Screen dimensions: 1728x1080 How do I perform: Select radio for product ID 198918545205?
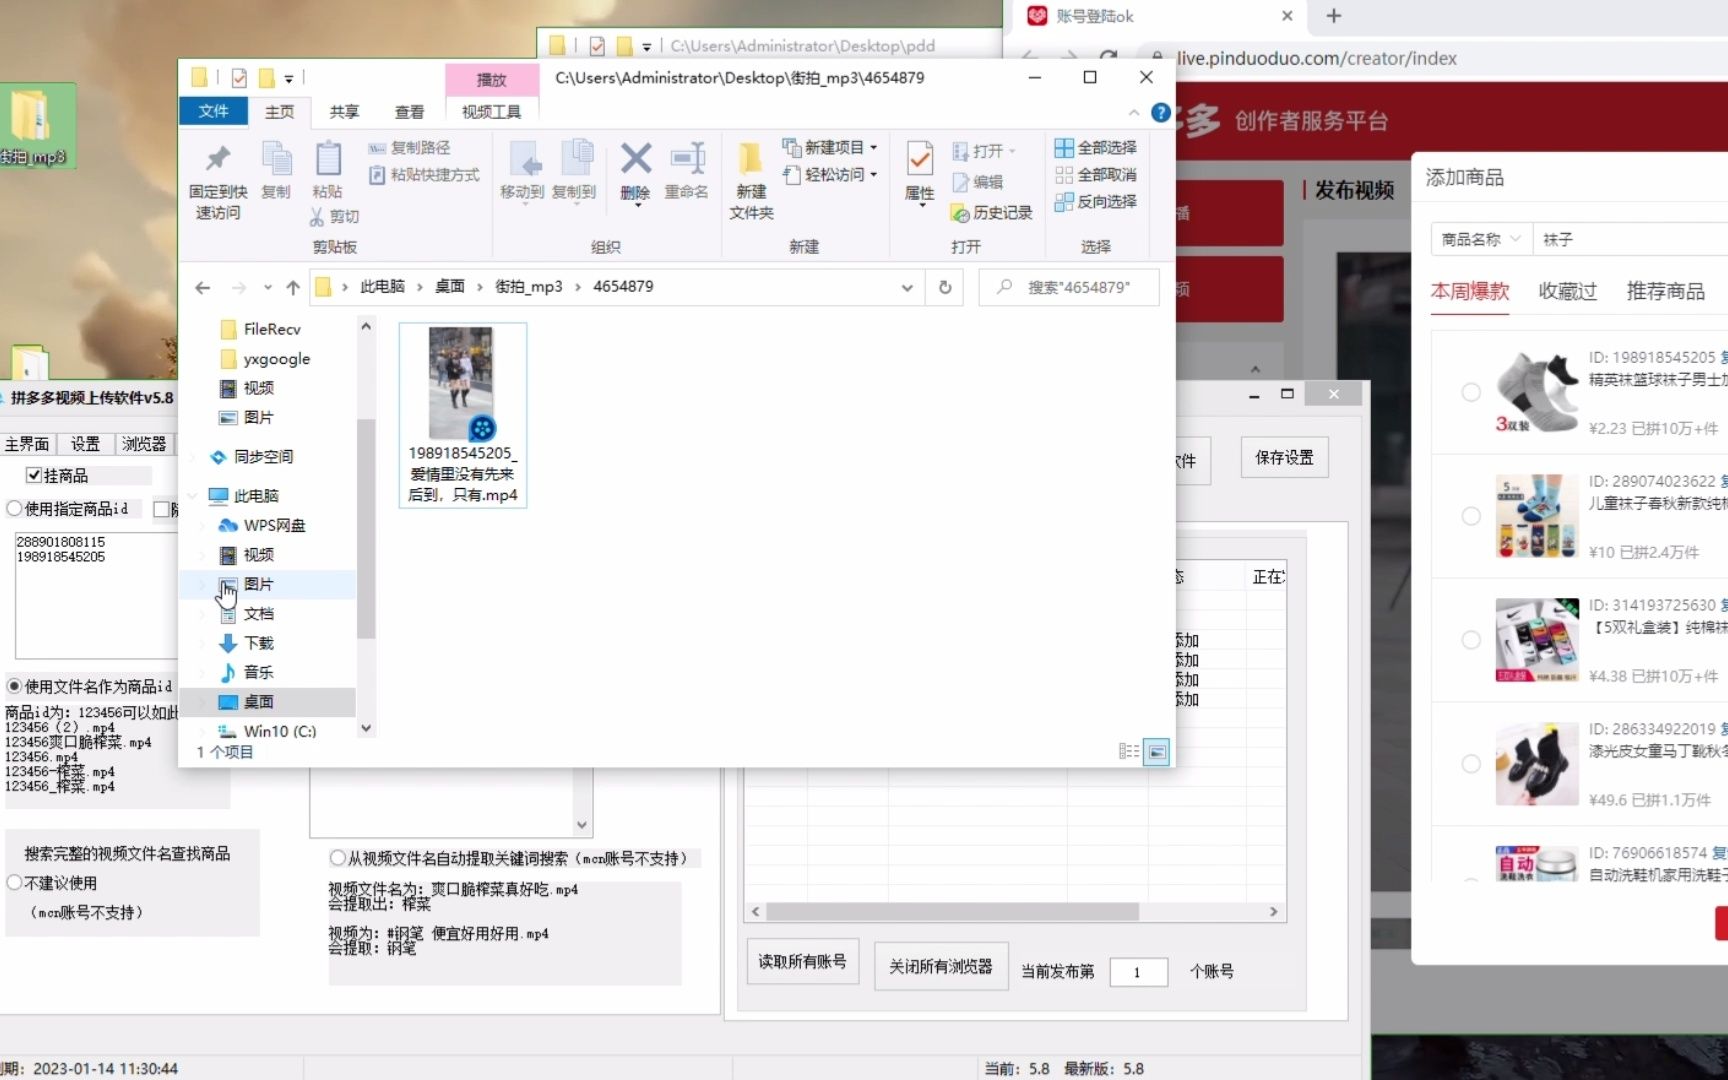coord(1471,393)
